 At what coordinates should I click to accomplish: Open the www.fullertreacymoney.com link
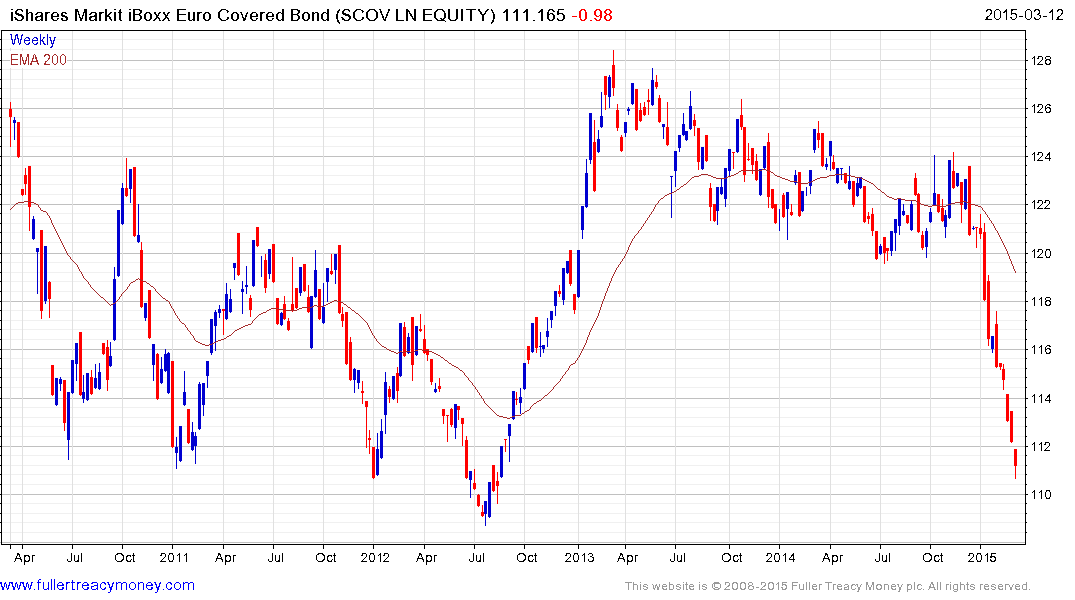[97, 585]
